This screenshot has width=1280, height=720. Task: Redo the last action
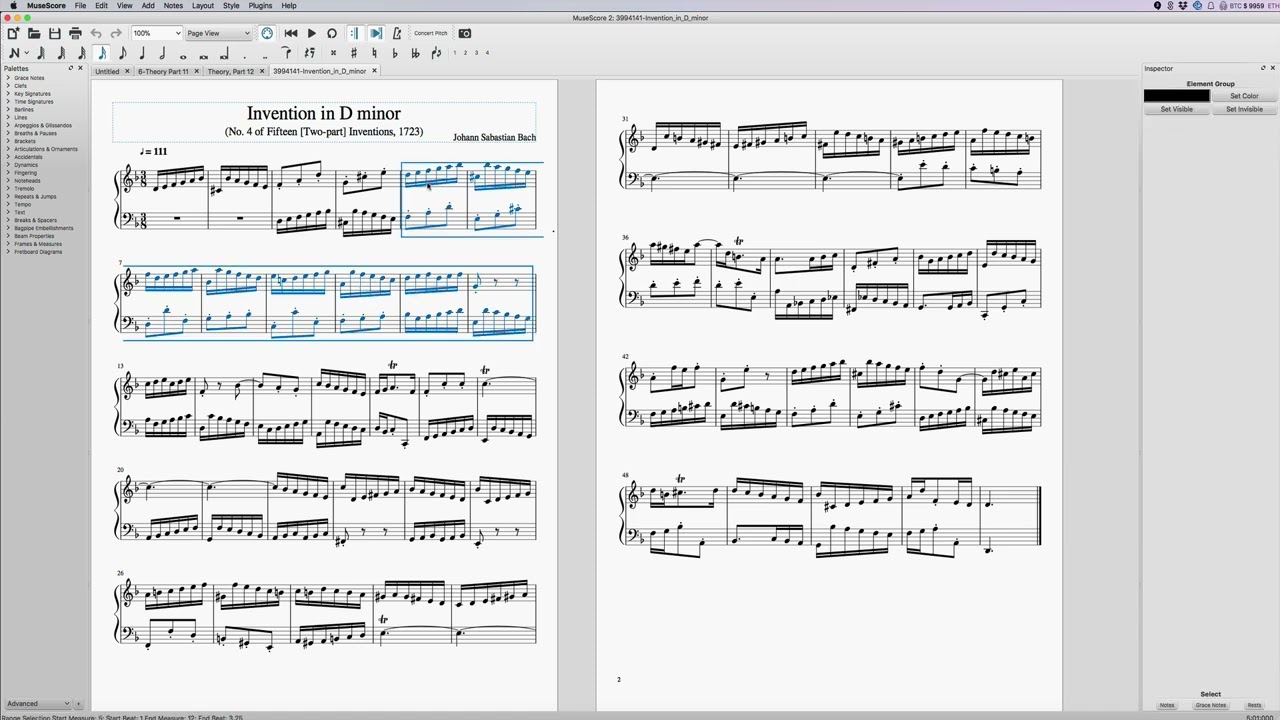(x=116, y=33)
